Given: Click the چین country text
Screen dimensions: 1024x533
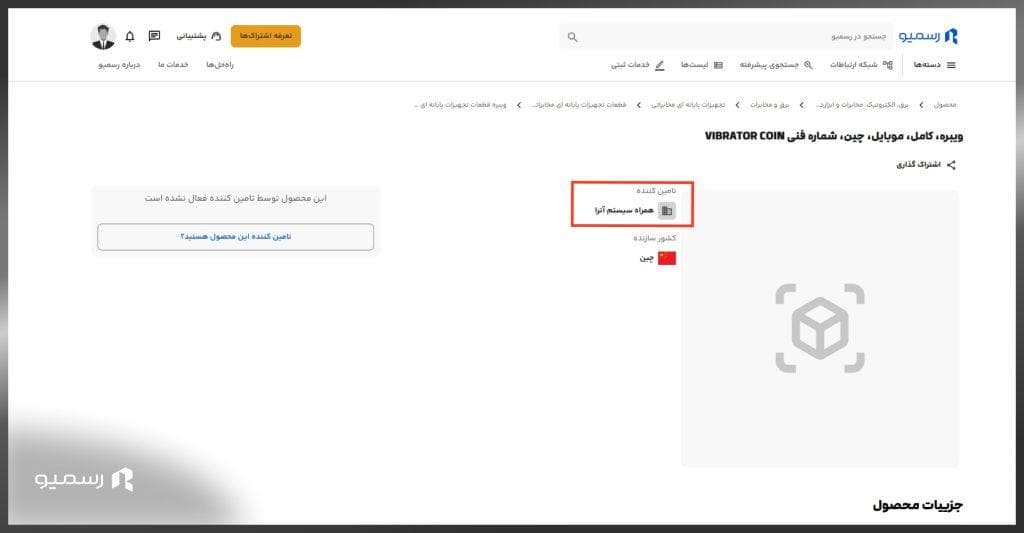Looking at the screenshot, I should (x=647, y=259).
